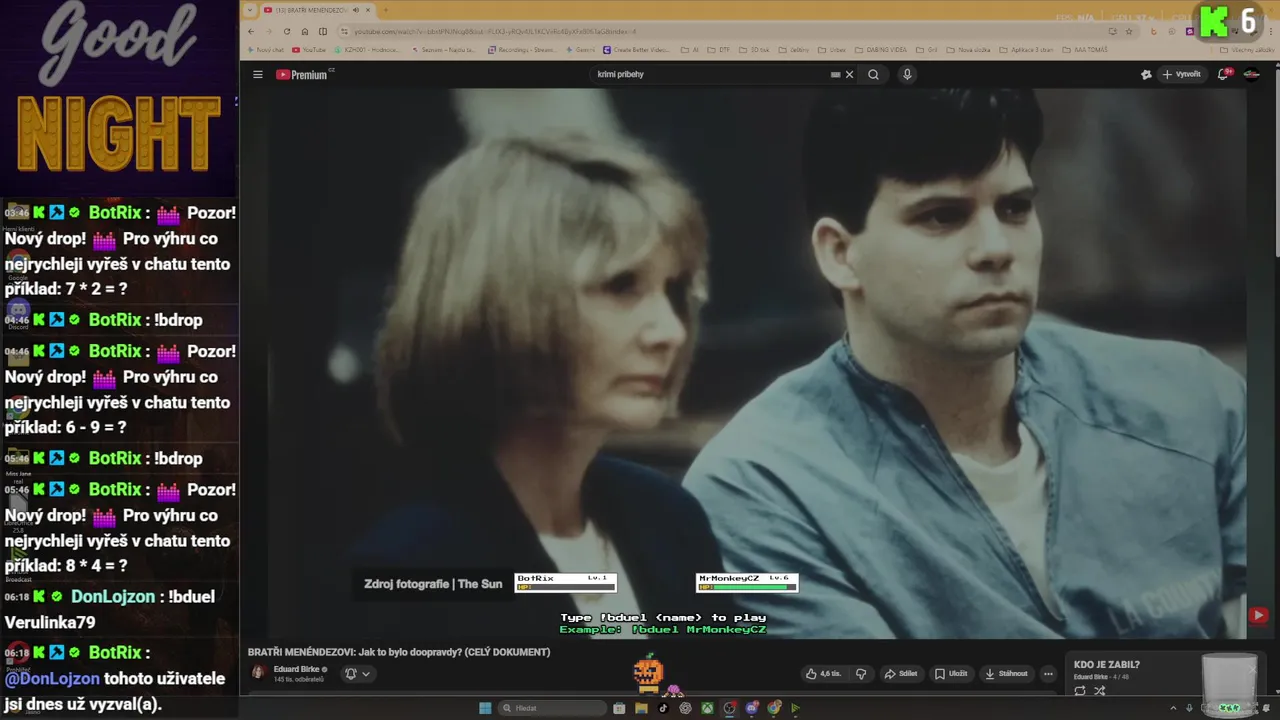This screenshot has width=1280, height=720.
Task: Open TikTok from the taskbar
Action: coord(663,708)
